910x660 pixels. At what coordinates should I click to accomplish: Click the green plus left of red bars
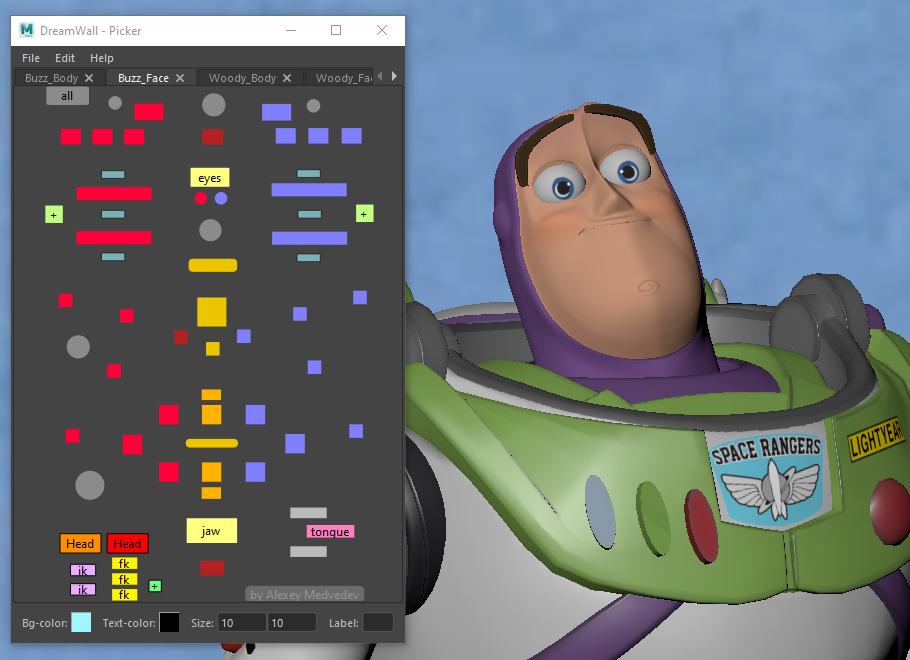54,215
